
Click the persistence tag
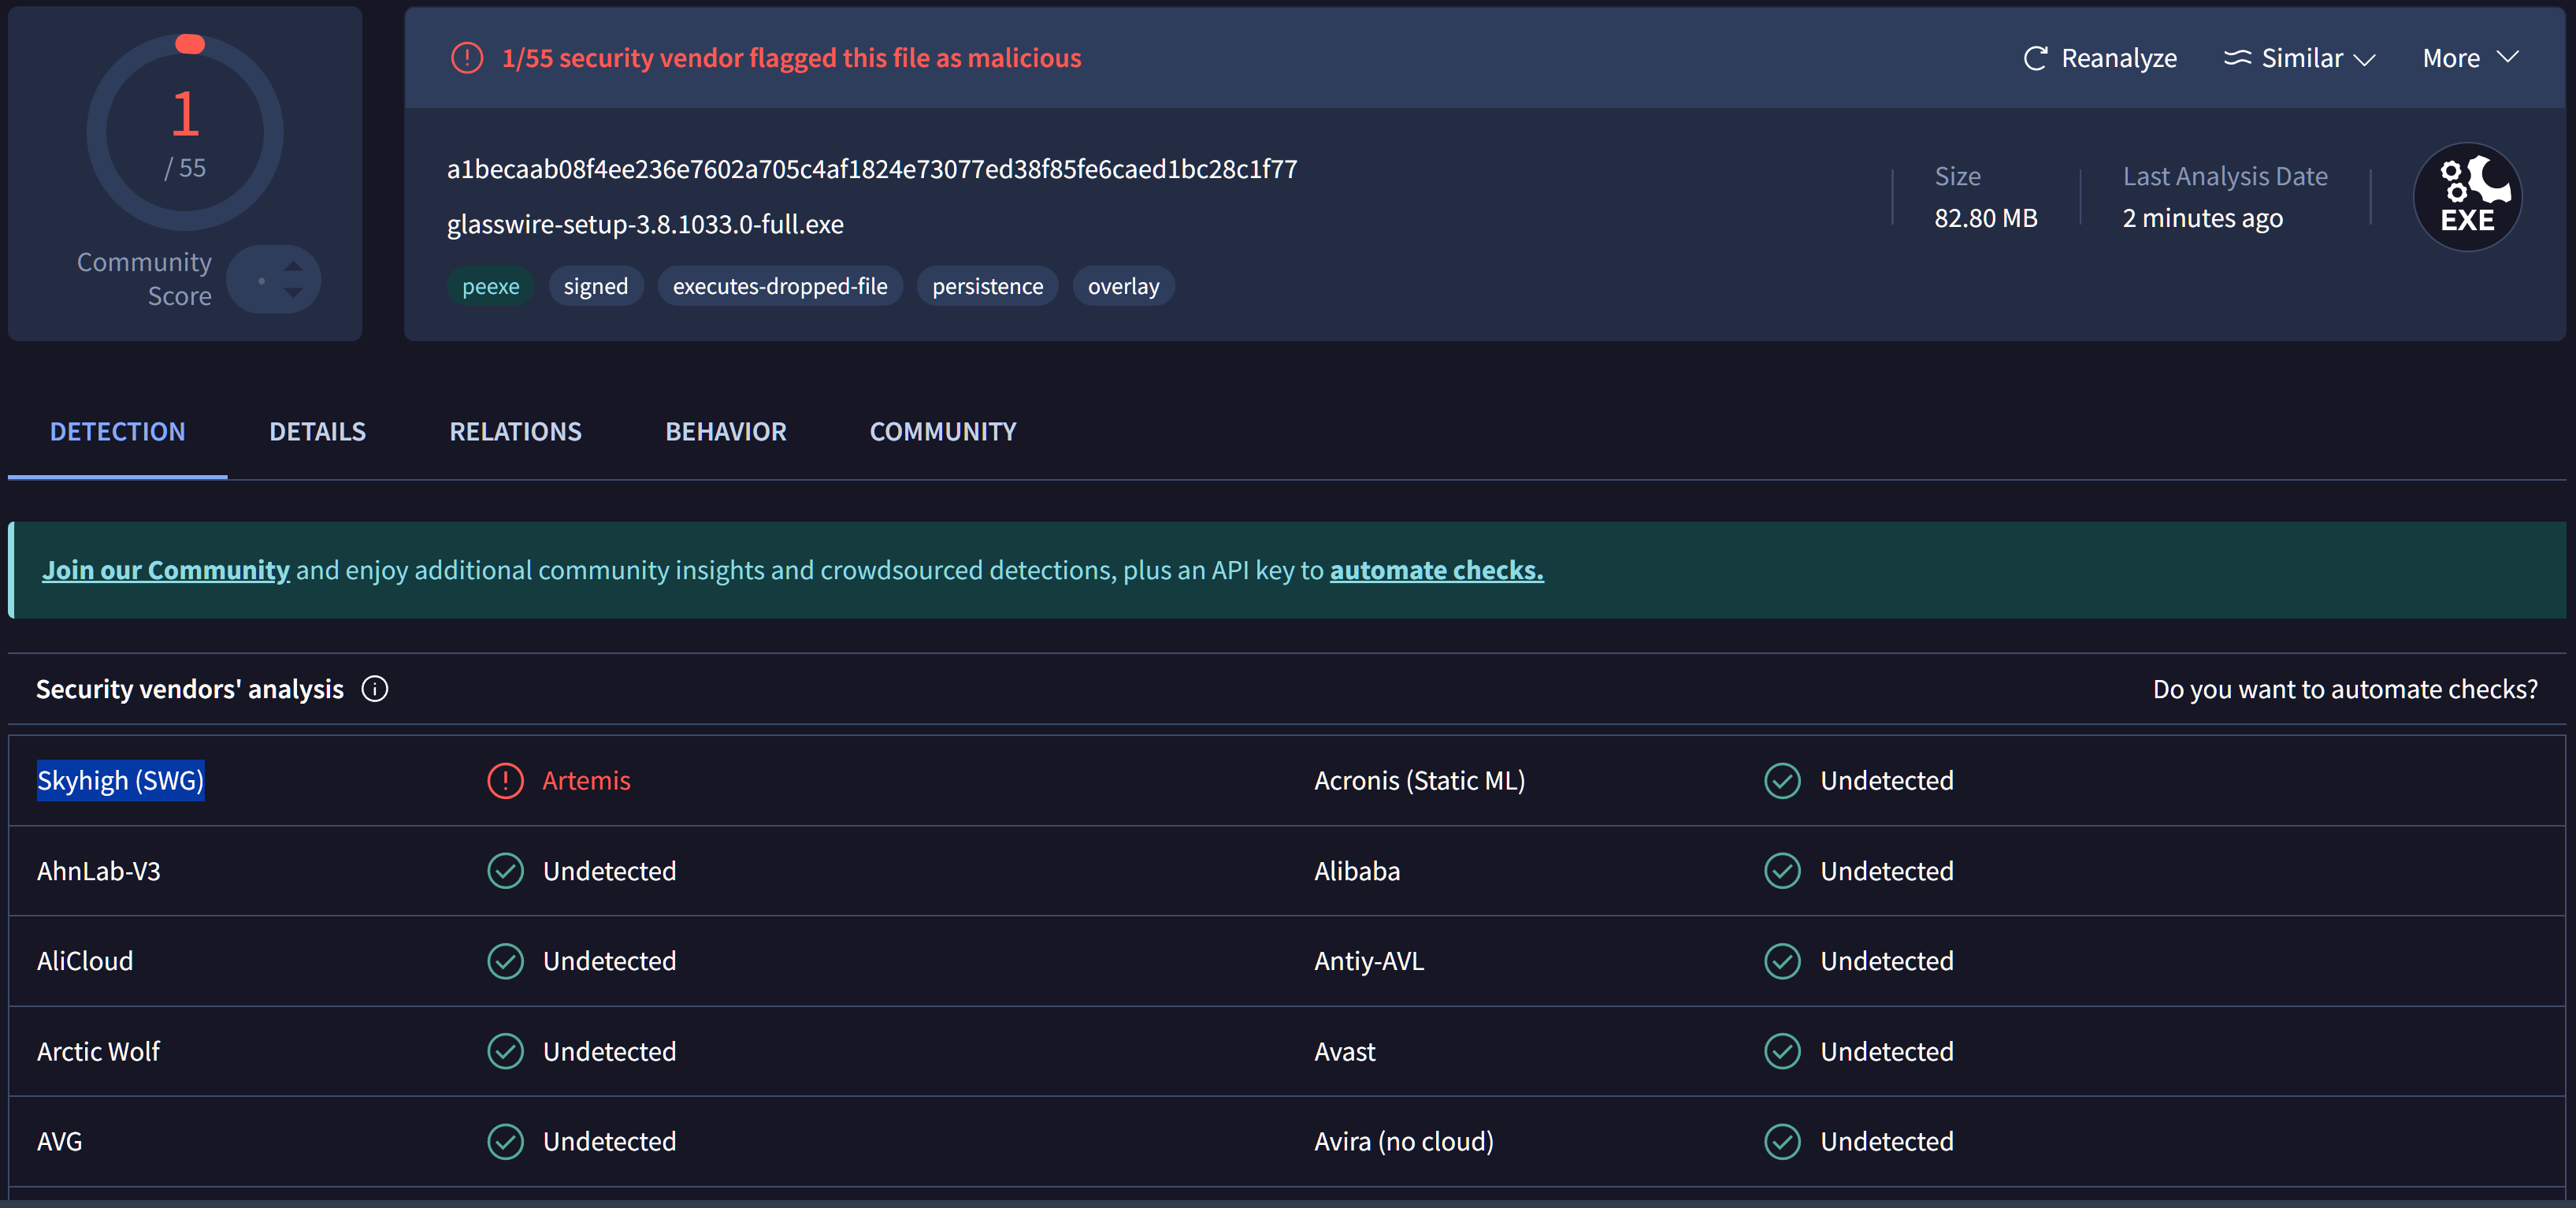pyautogui.click(x=987, y=286)
